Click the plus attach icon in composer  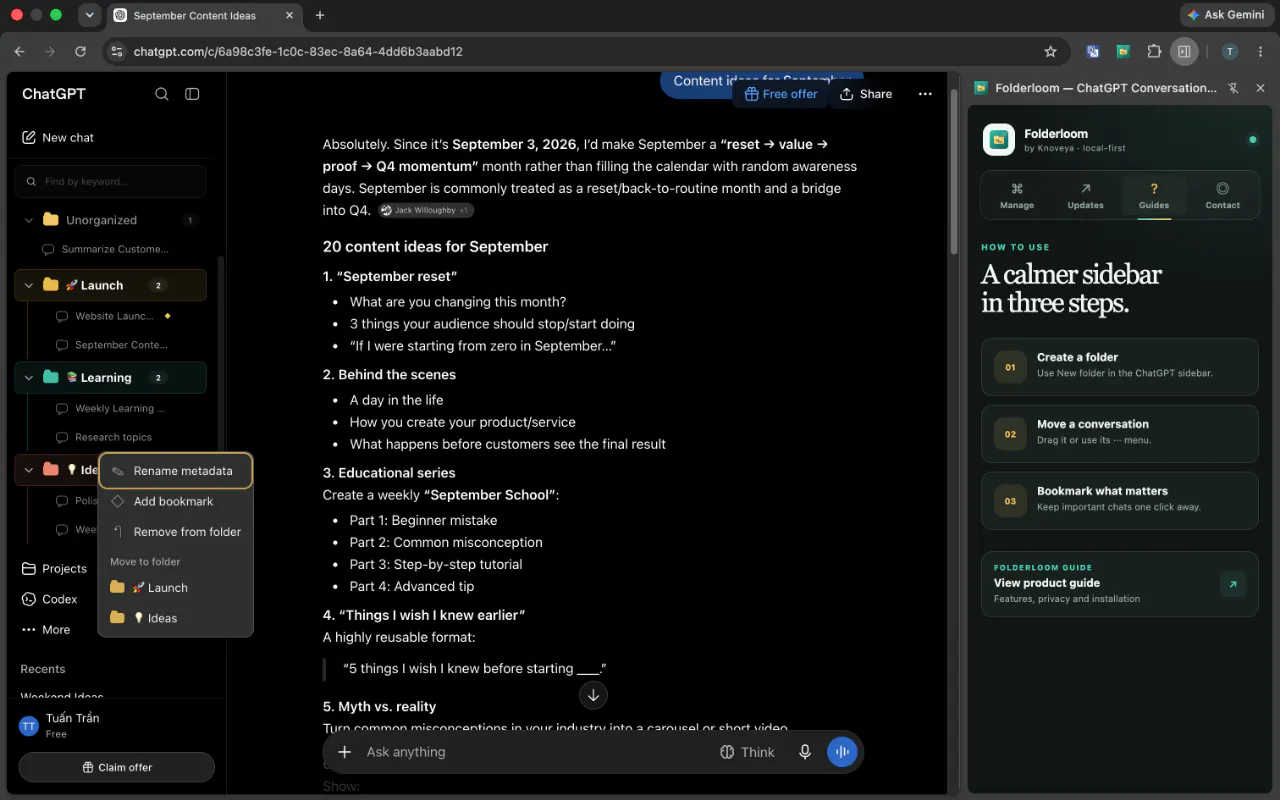click(x=345, y=752)
